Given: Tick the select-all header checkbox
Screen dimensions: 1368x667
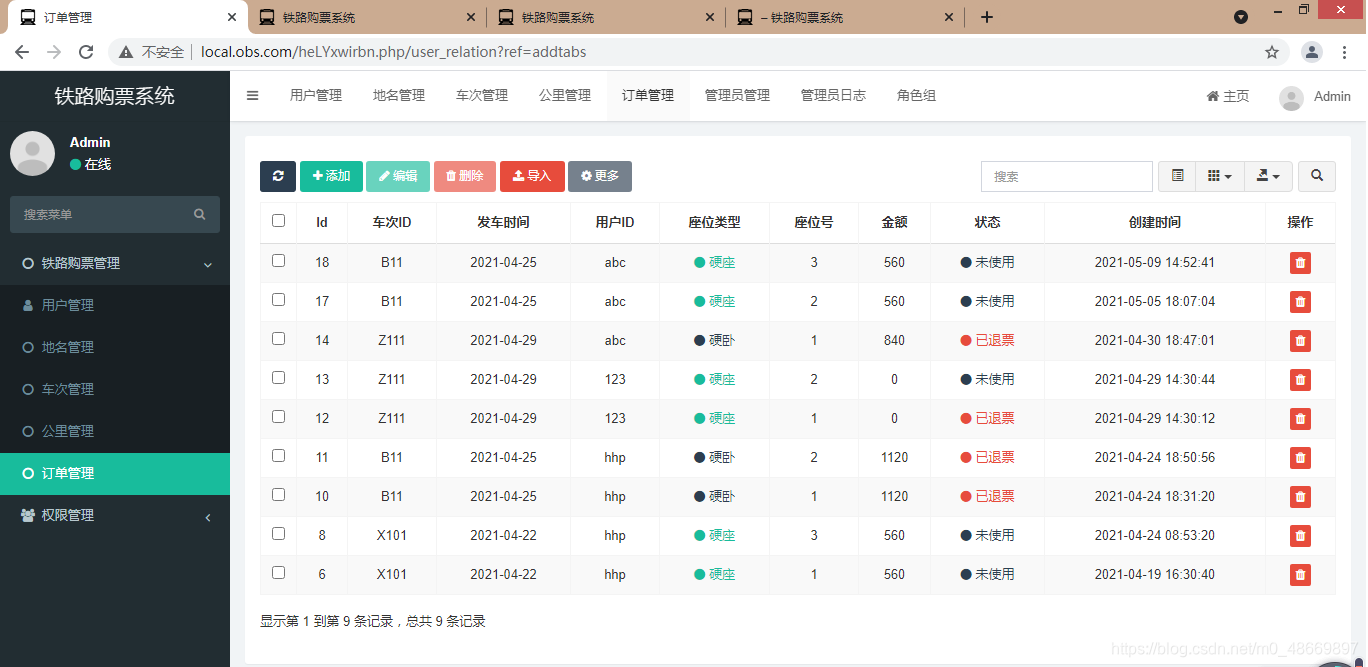Looking at the screenshot, I should point(278,221).
